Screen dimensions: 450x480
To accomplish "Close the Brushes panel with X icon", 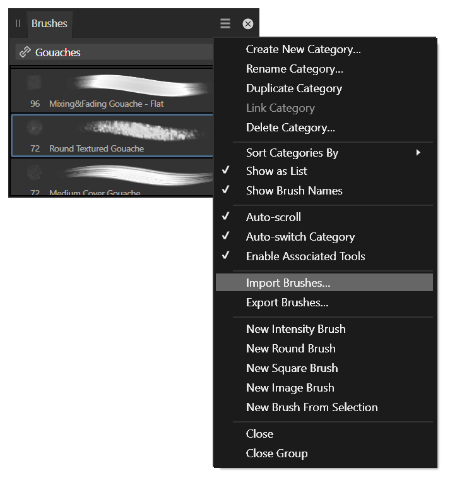I will (248, 24).
